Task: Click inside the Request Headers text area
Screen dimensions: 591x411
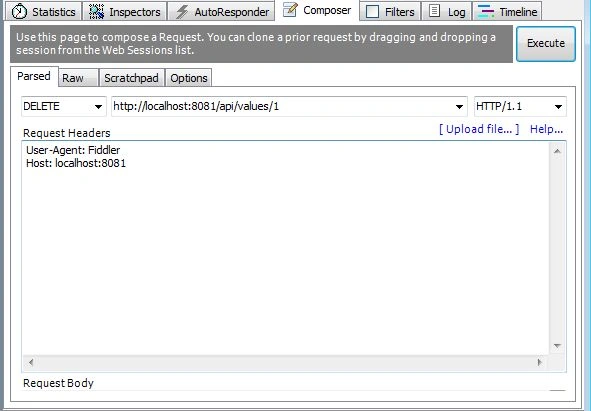Action: click(286, 248)
